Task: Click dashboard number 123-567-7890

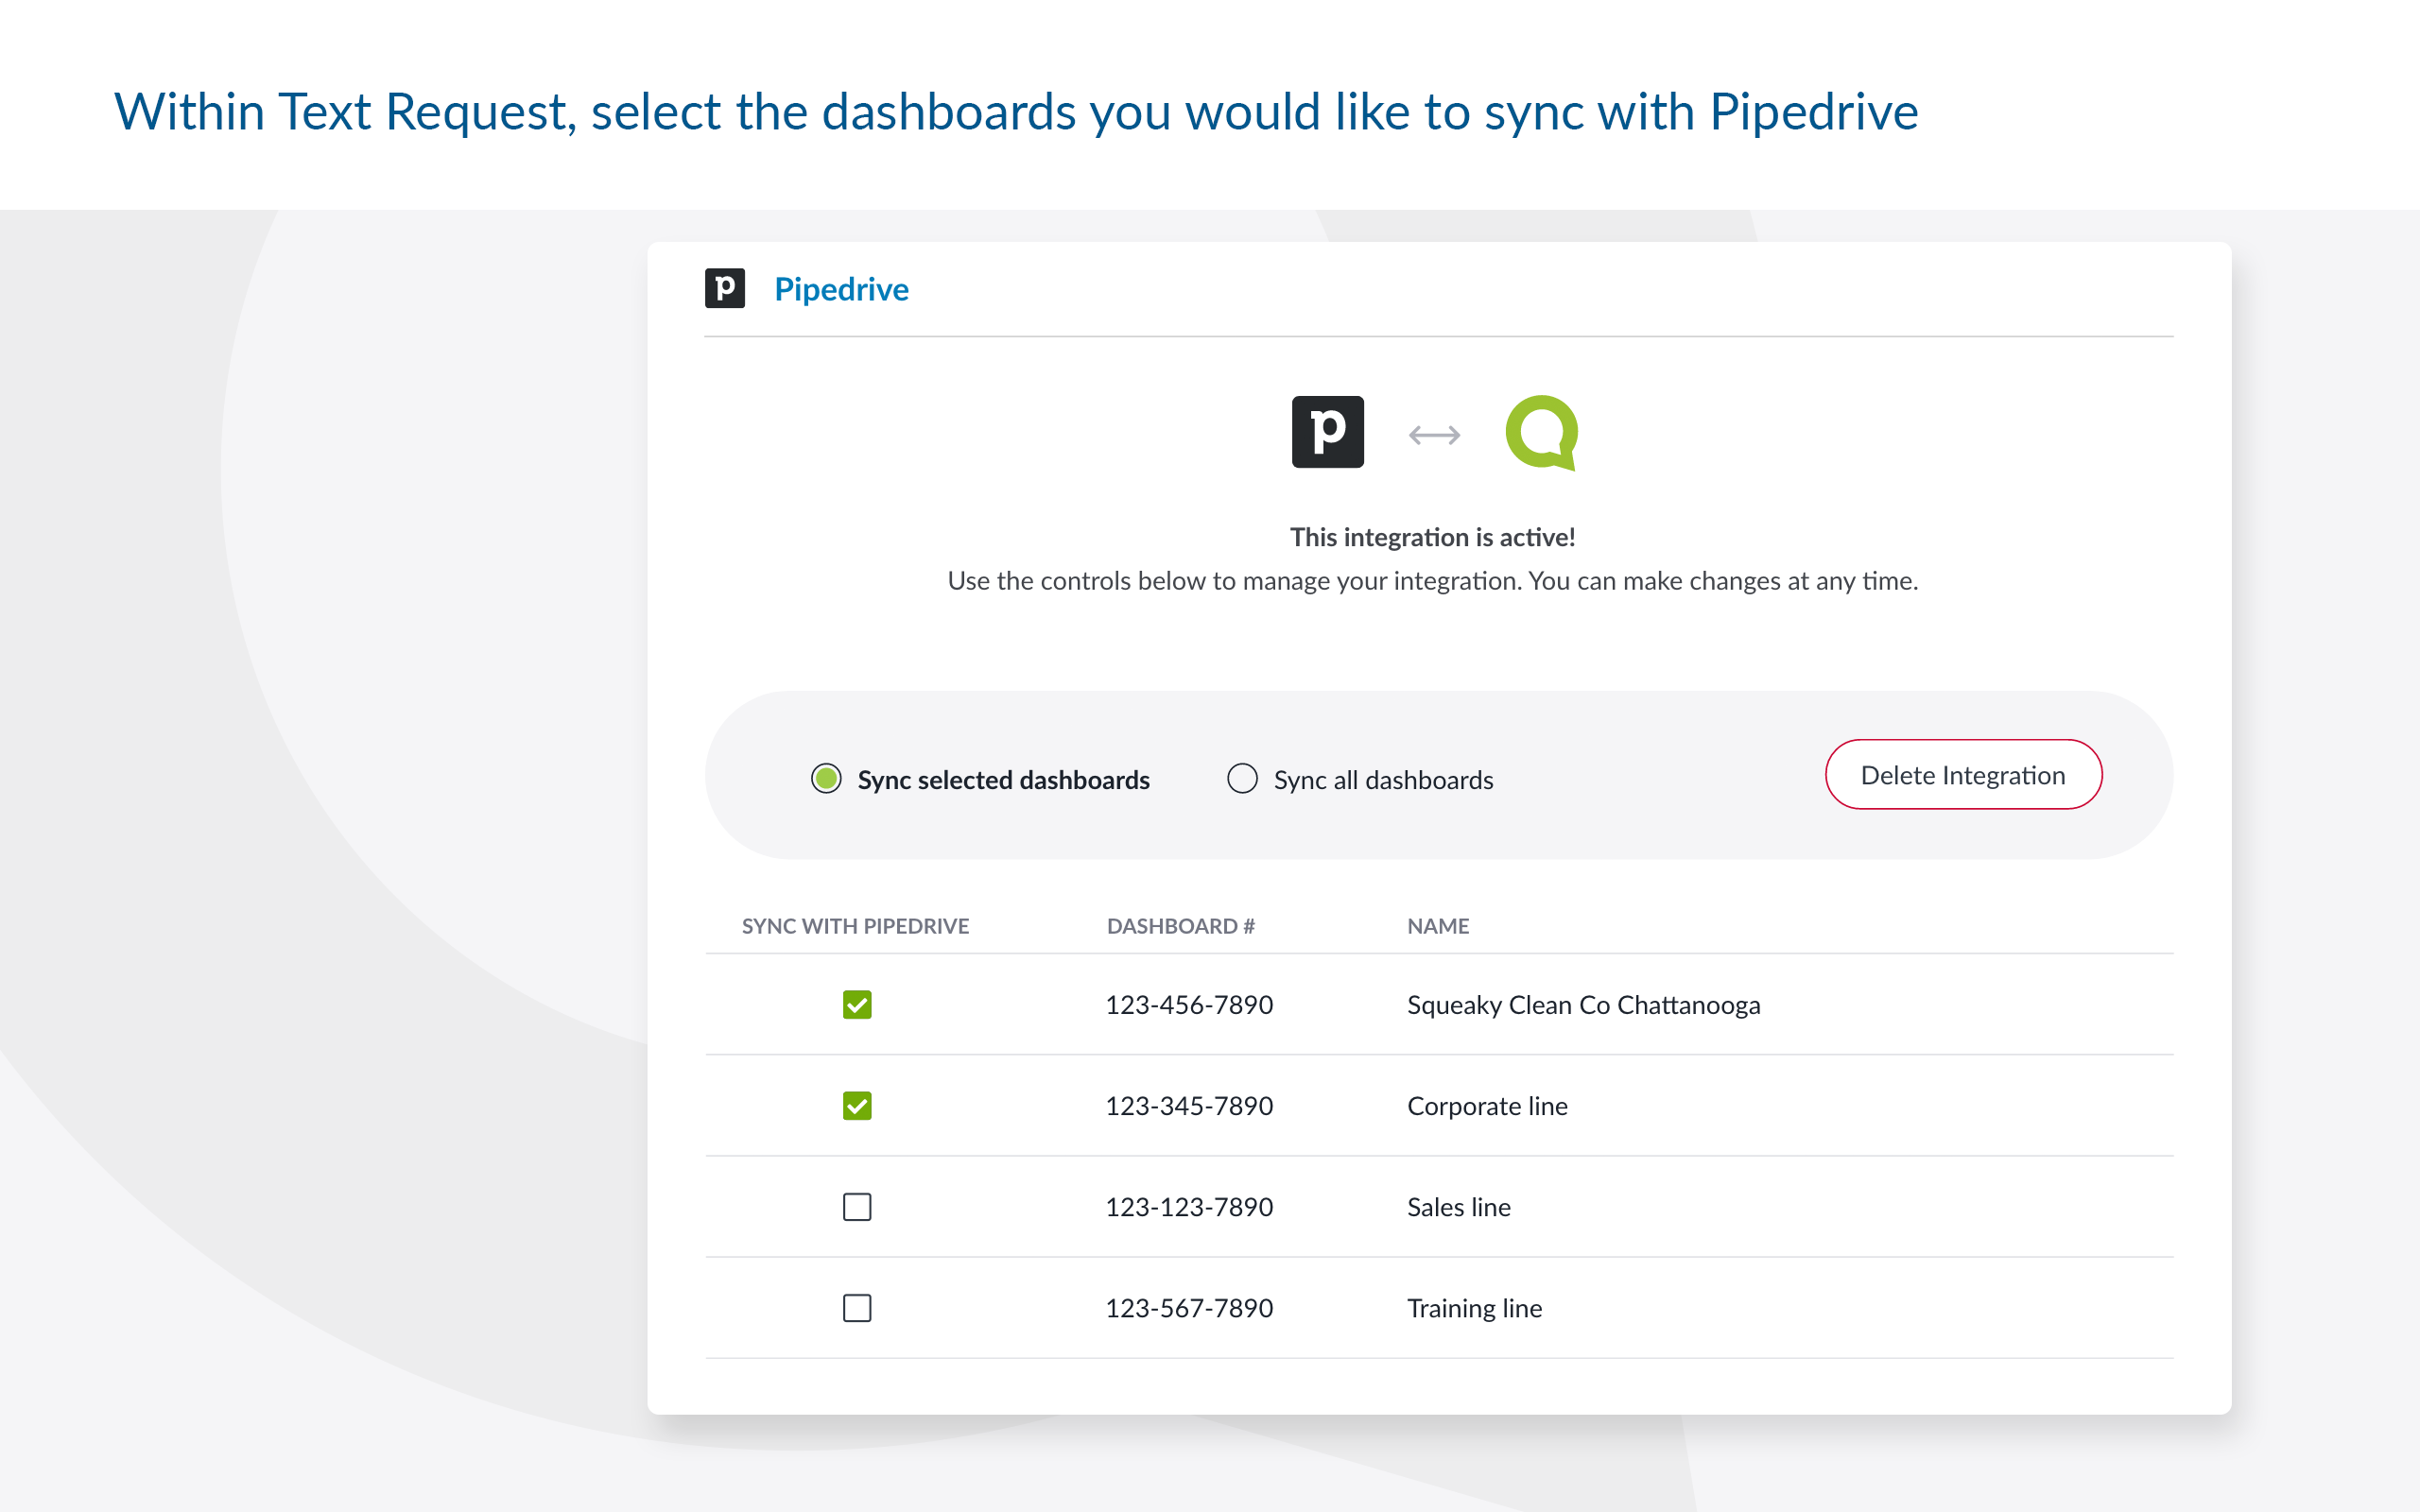Action: [1189, 1307]
